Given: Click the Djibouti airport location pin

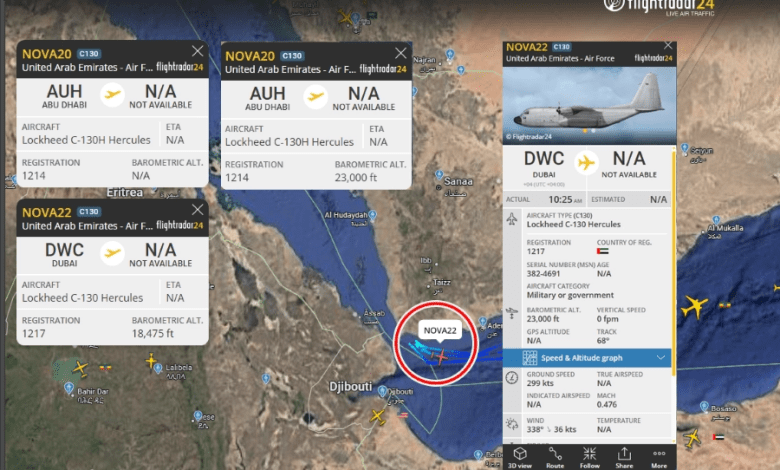Looking at the screenshot, I should [382, 391].
